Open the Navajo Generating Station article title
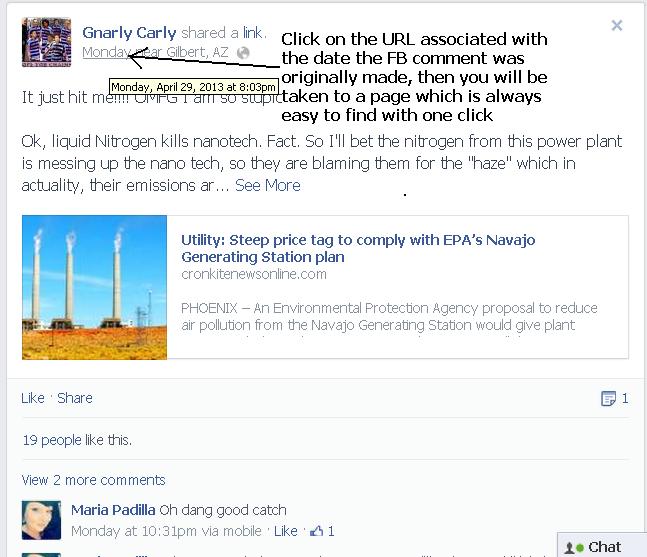The width and height of the screenshot is (647, 557). [358, 248]
